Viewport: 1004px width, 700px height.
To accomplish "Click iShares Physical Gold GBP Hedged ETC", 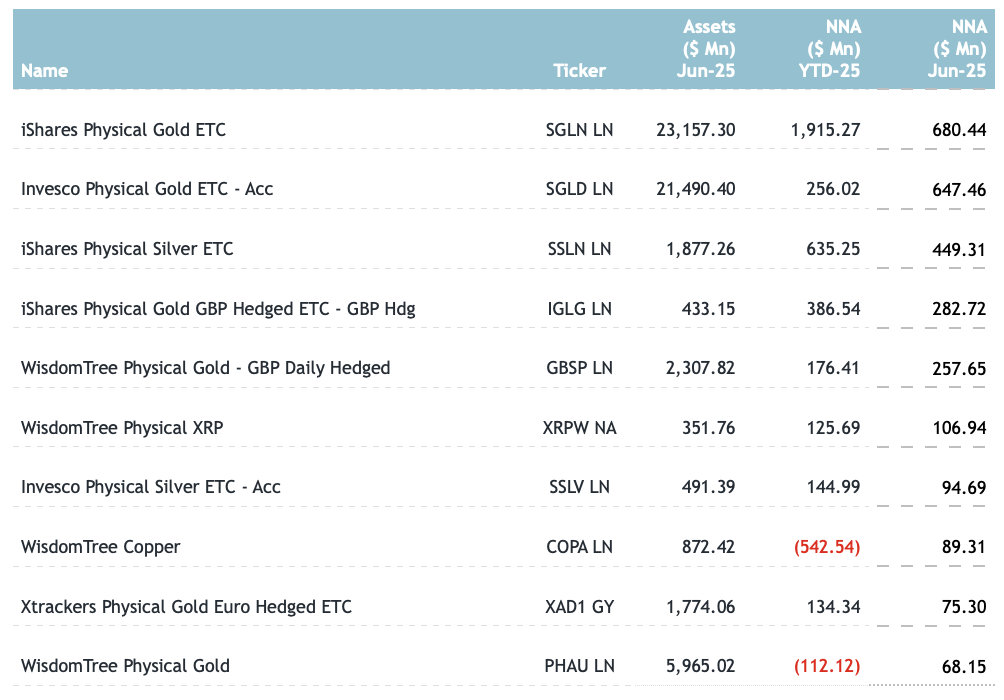I will [x=218, y=309].
